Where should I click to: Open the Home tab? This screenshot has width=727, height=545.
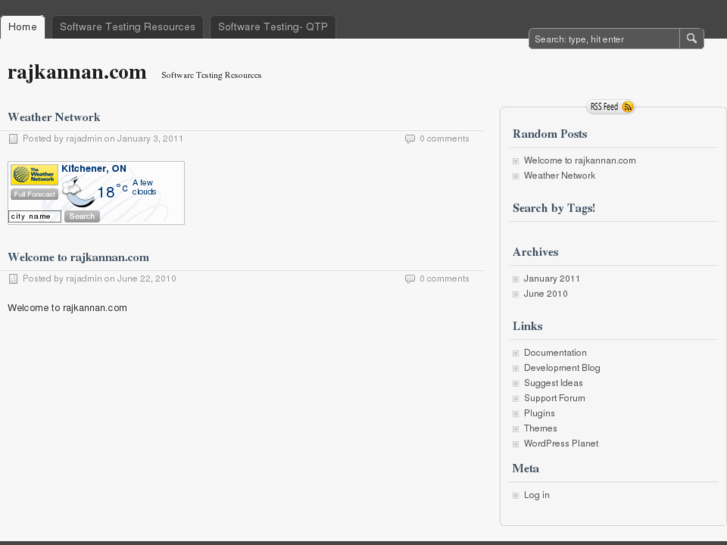(22, 27)
